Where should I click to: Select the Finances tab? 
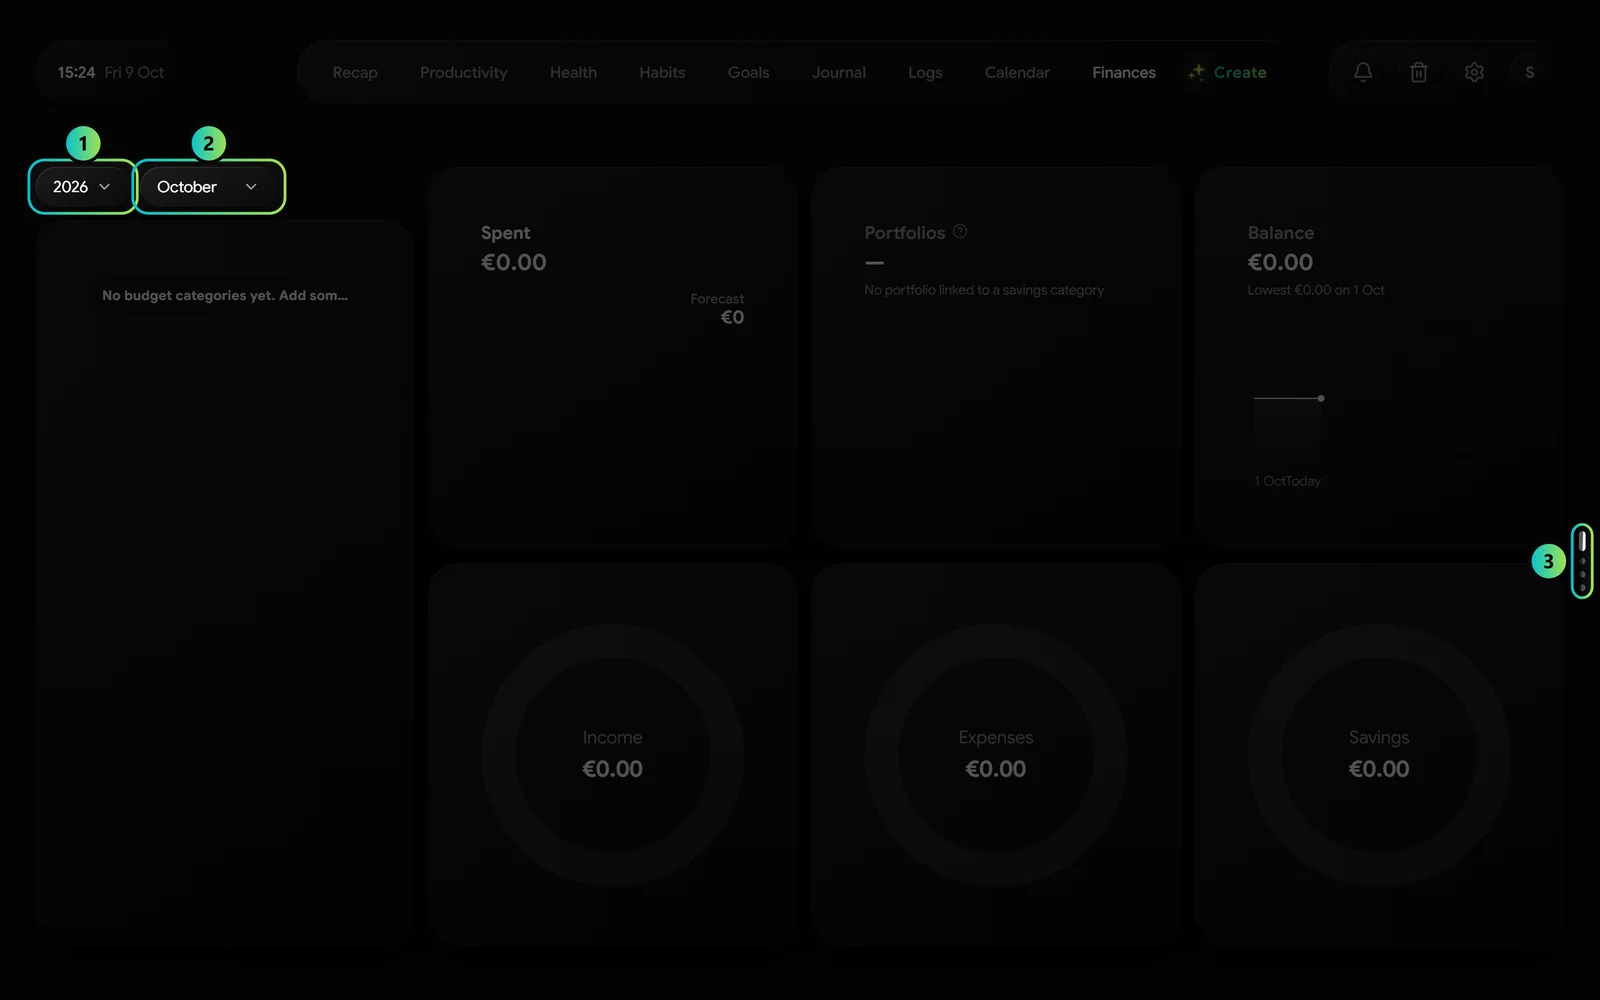click(1124, 72)
